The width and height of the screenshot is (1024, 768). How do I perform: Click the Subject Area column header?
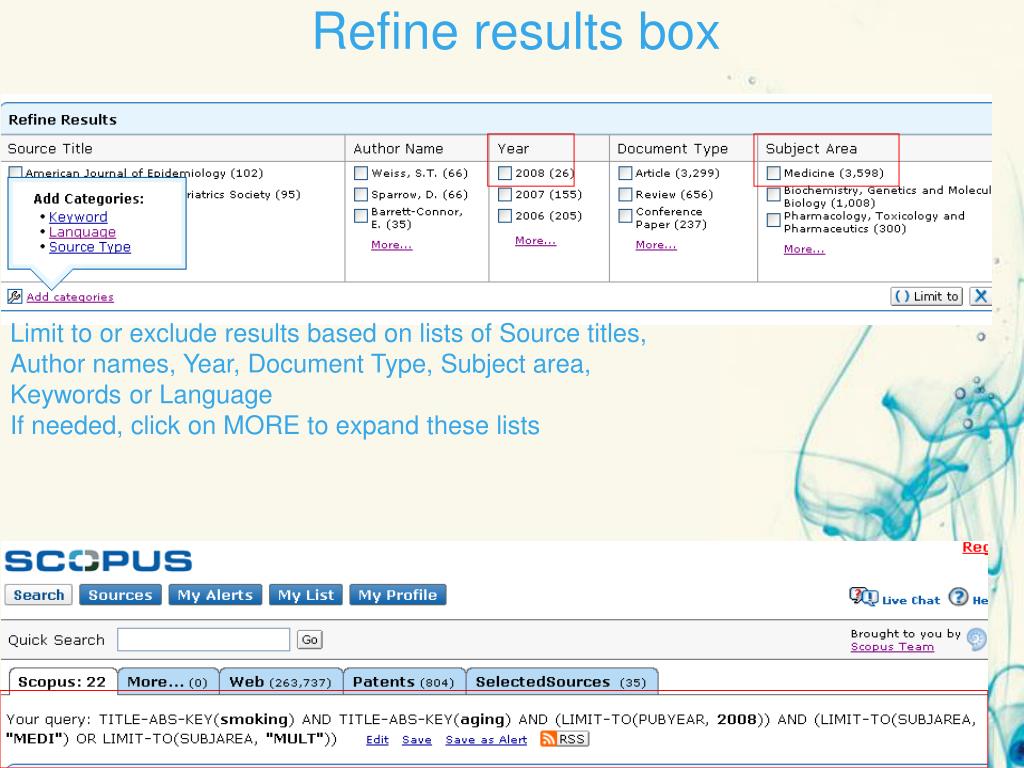811,149
